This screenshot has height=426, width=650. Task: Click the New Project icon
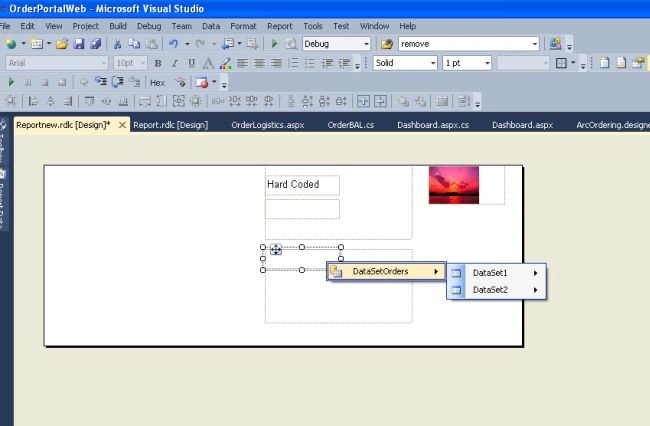point(11,44)
